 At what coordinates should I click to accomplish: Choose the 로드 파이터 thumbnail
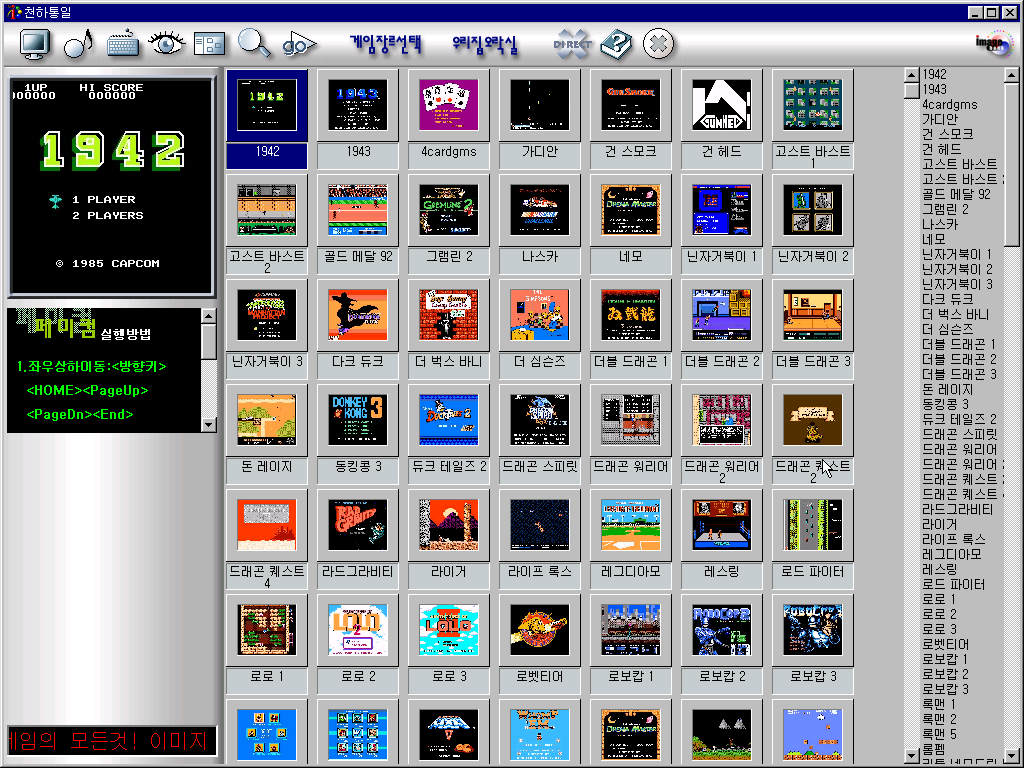(x=812, y=526)
